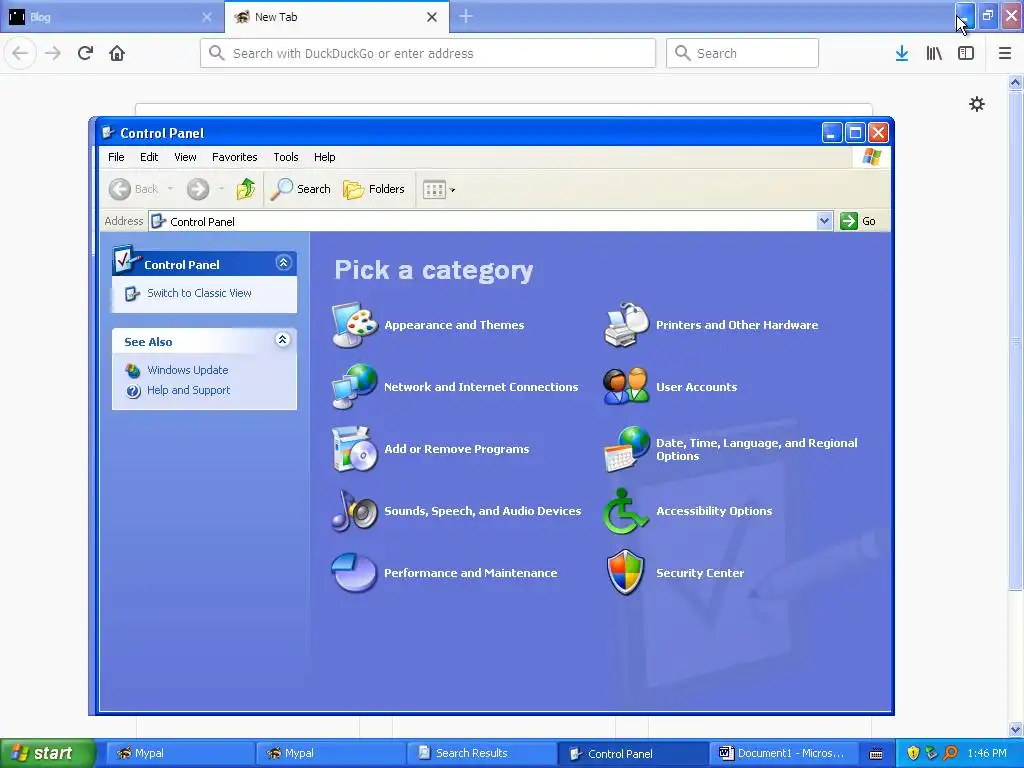Click the security shield tray icon

point(913,753)
